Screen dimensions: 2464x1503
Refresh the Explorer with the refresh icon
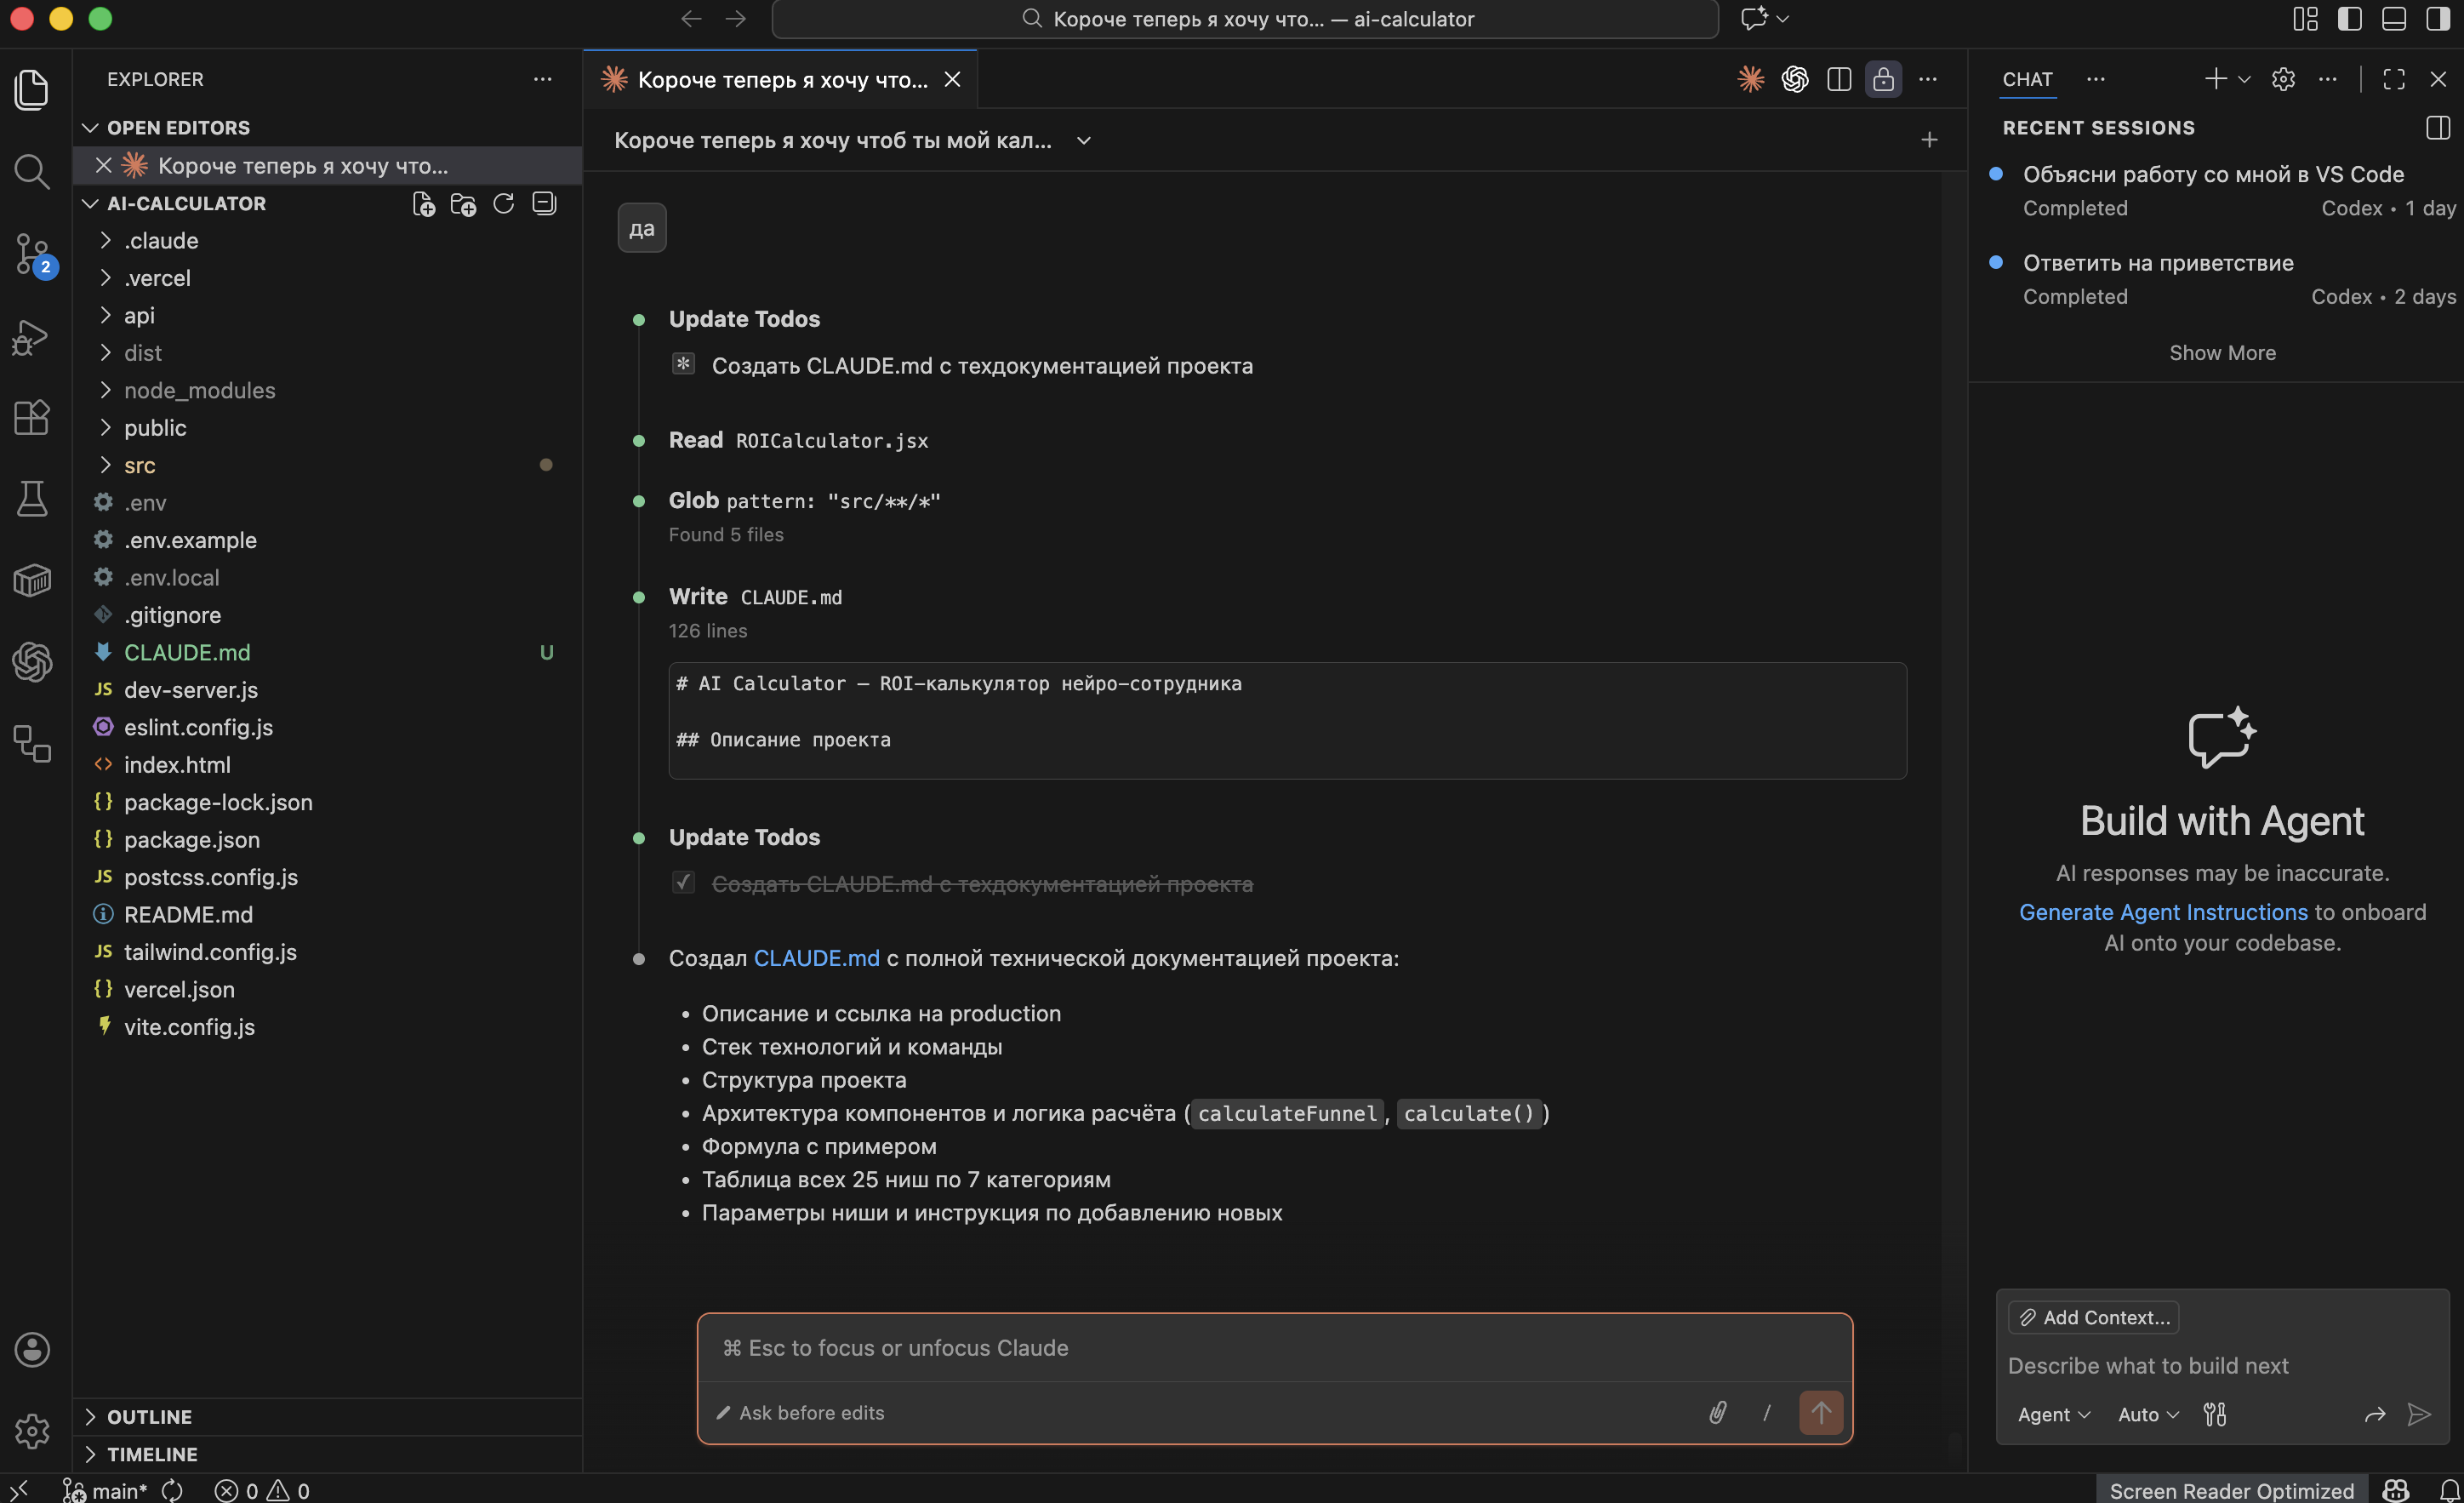coord(503,203)
